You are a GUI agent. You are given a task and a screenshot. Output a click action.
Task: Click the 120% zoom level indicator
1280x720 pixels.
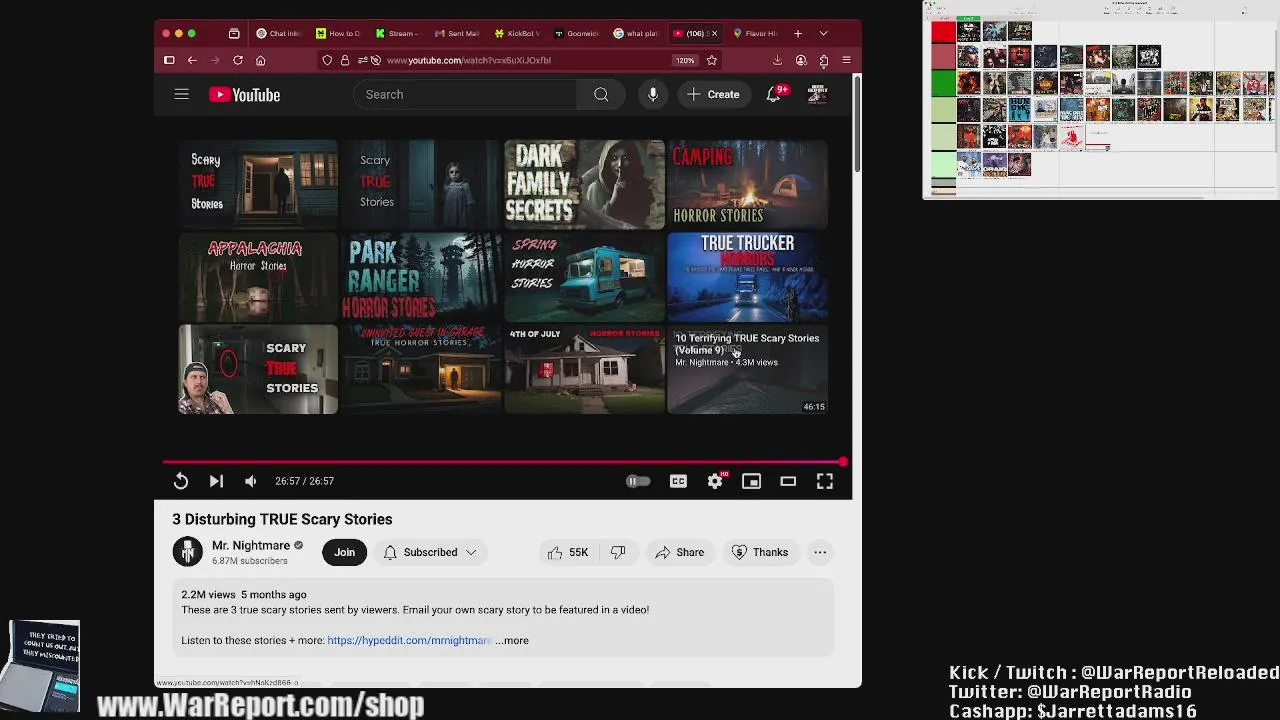click(x=685, y=60)
